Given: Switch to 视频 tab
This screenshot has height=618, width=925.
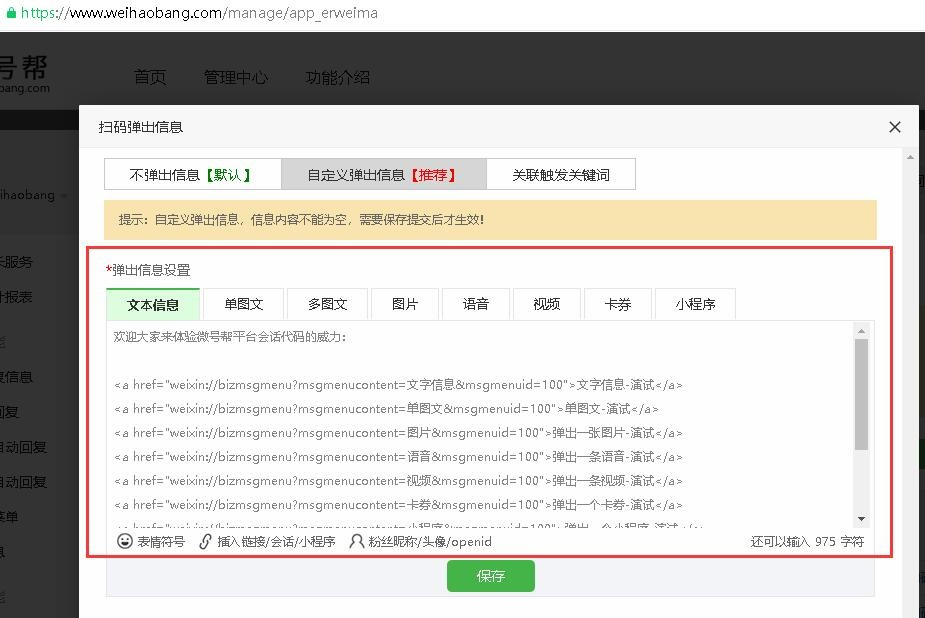Looking at the screenshot, I should pos(547,304).
